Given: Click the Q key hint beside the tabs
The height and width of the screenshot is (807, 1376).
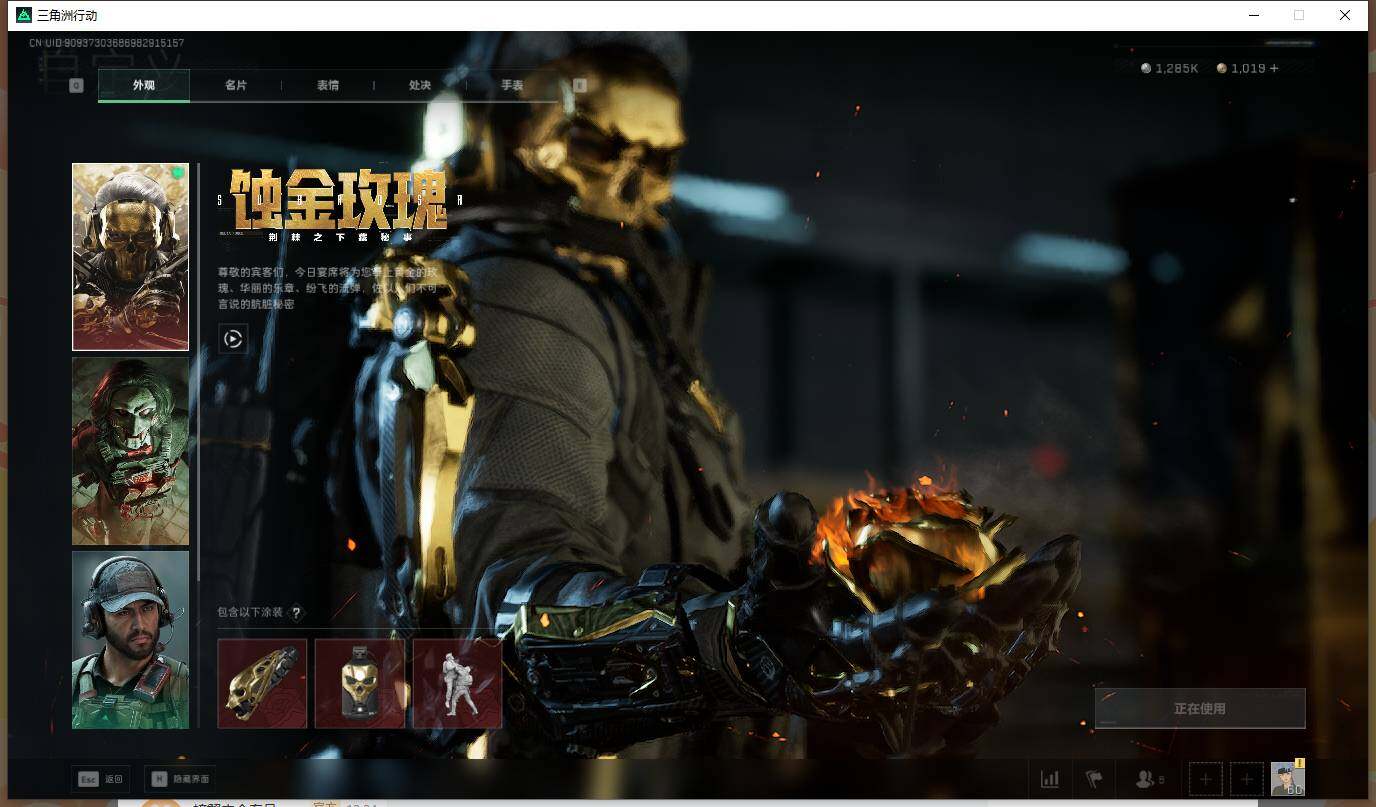Looking at the screenshot, I should pyautogui.click(x=76, y=86).
